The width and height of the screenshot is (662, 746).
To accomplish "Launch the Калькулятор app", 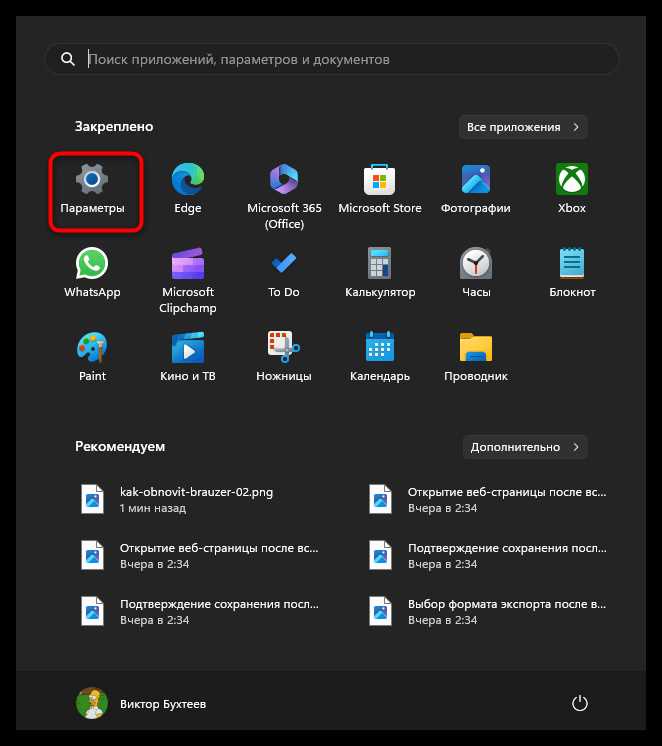I will tap(380, 273).
